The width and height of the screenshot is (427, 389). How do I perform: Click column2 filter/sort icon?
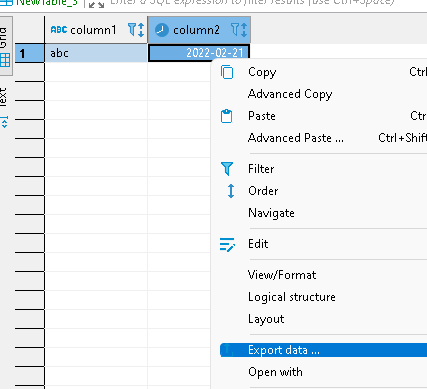(239, 30)
